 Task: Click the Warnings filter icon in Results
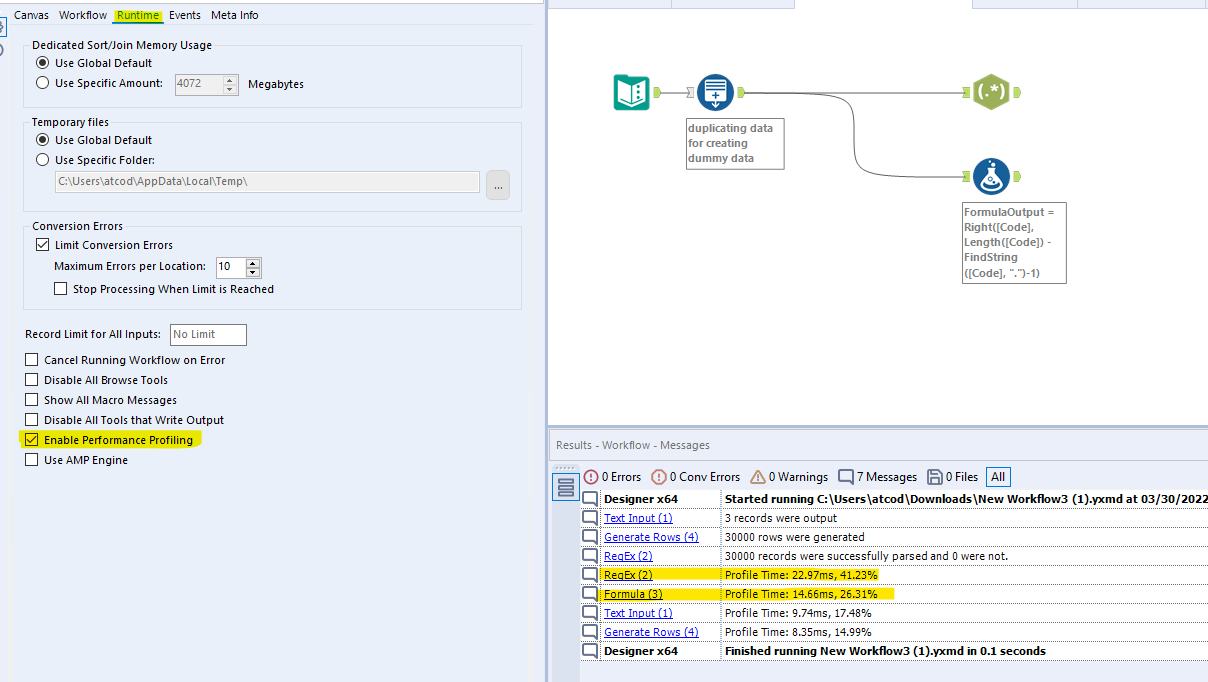(762, 476)
